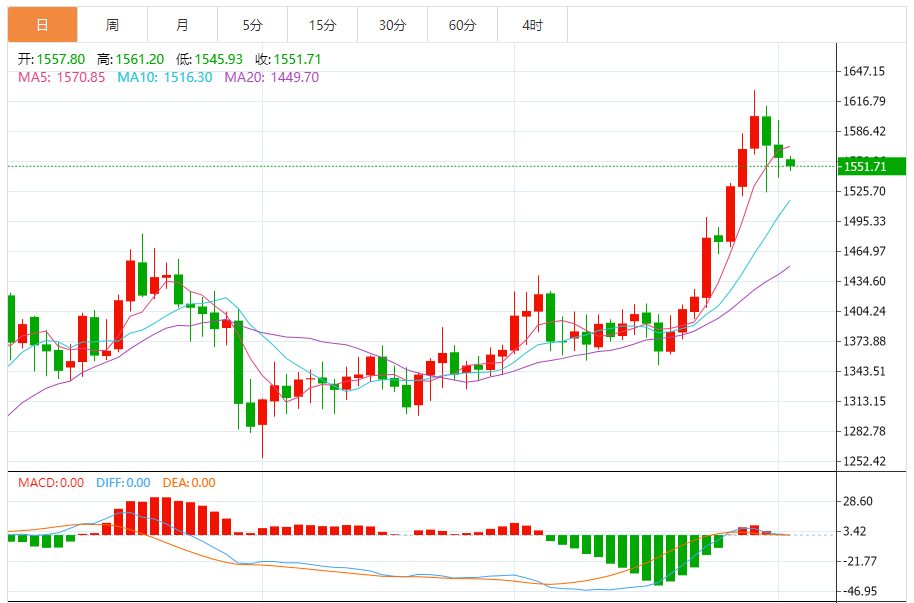This screenshot has height=603, width=914.
Task: Switch to the 4时 four-hour tab
Action: pos(532,25)
